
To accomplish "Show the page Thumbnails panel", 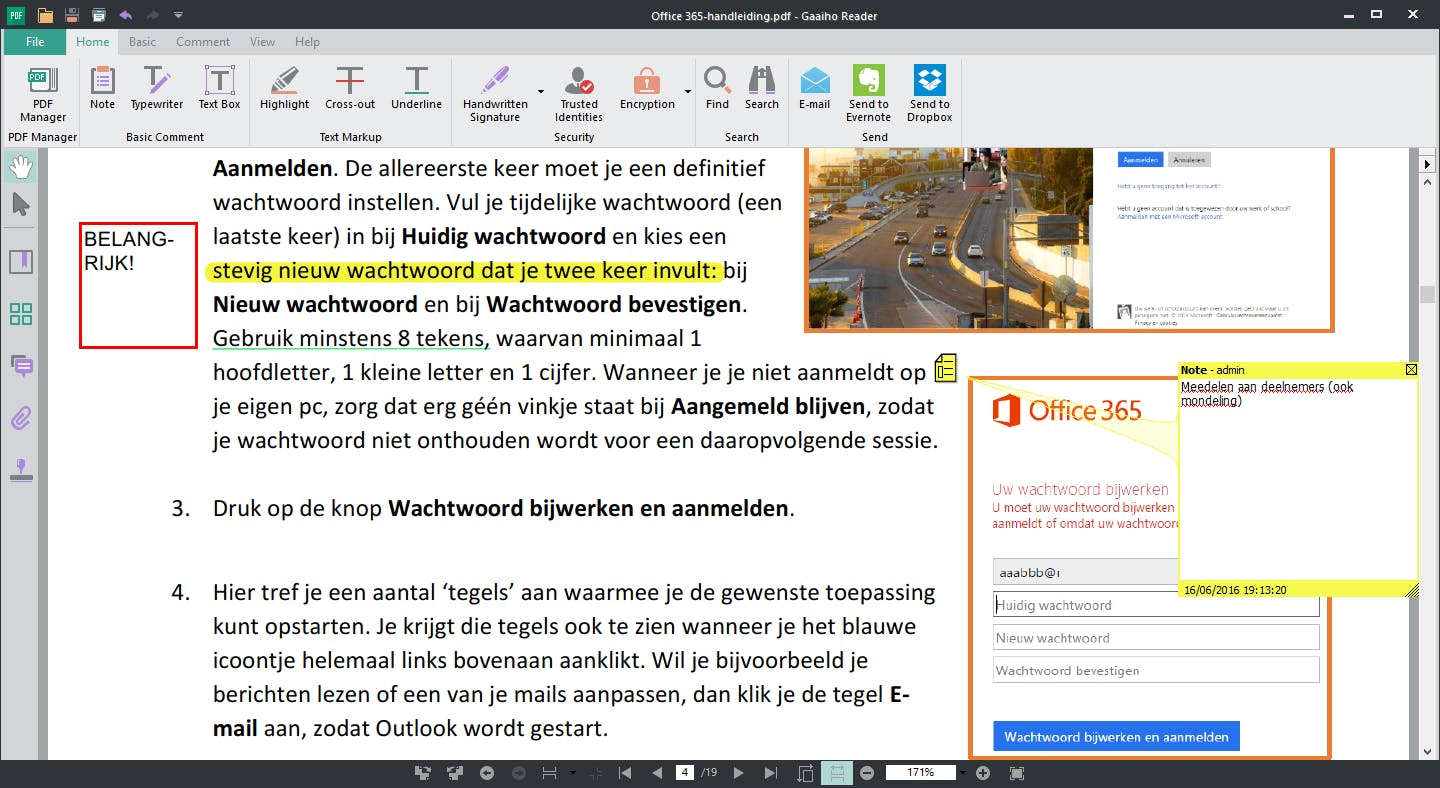I will click(20, 314).
